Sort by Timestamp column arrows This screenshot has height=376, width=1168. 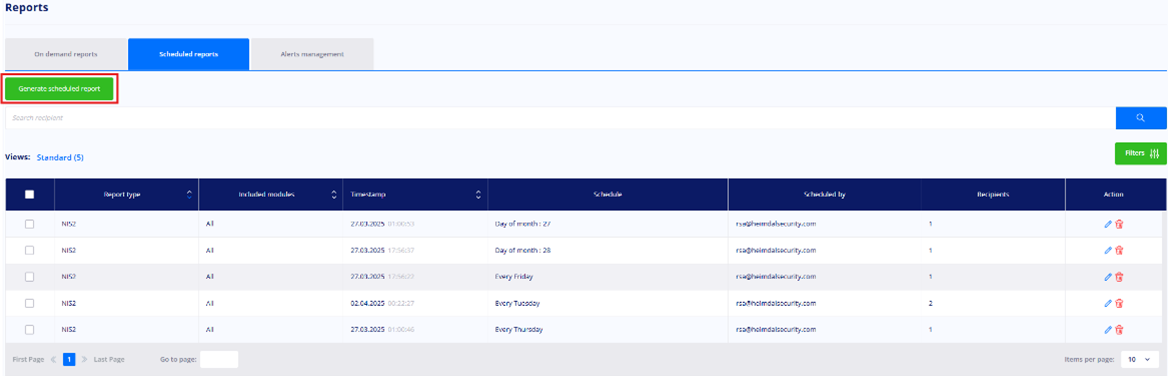(477, 195)
